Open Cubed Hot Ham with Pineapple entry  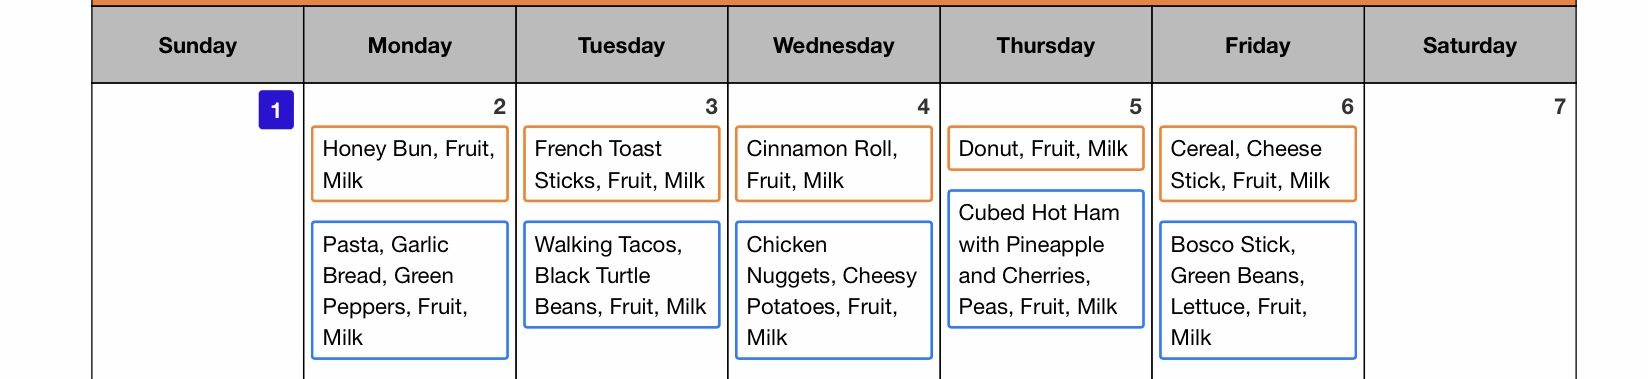(1046, 259)
